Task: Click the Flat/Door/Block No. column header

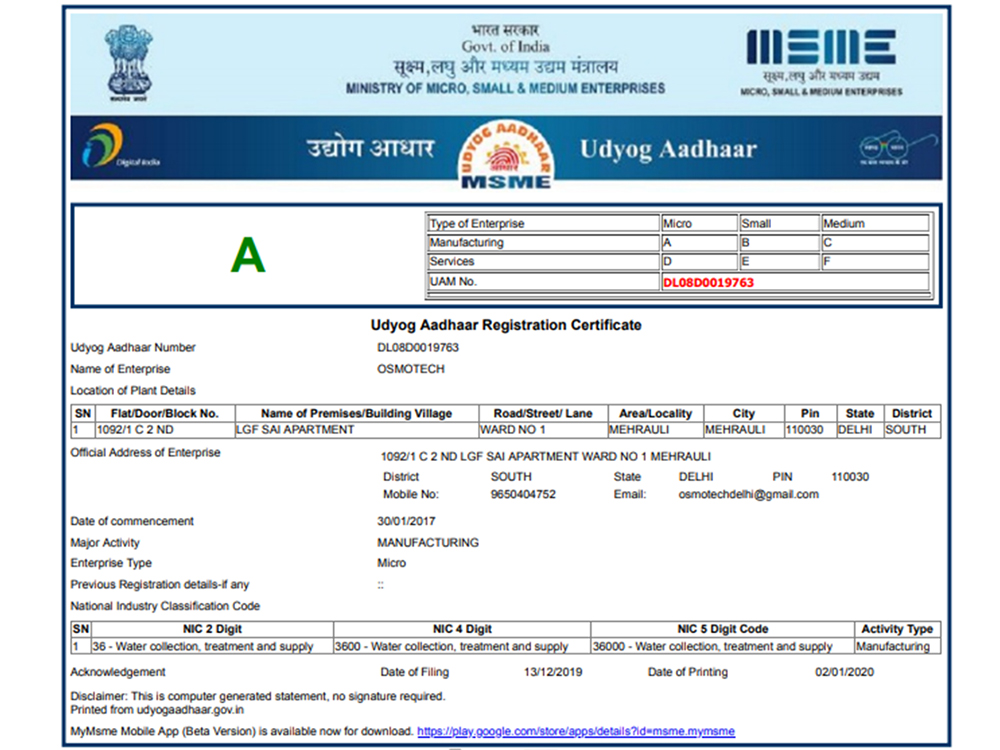Action: 165,413
